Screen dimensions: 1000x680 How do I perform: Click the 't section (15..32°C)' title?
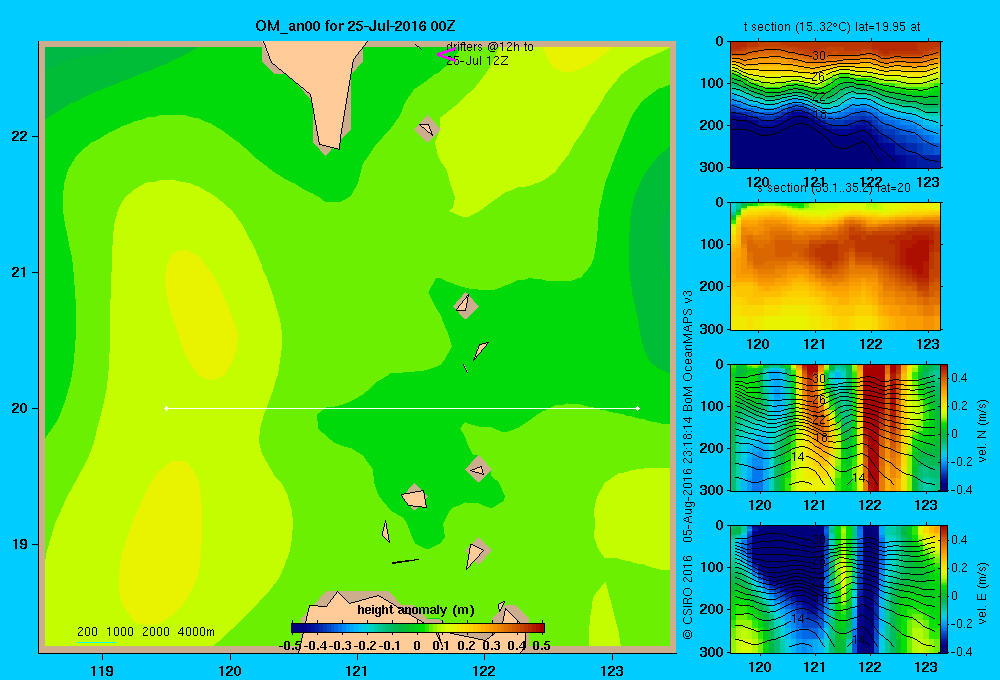(832, 27)
